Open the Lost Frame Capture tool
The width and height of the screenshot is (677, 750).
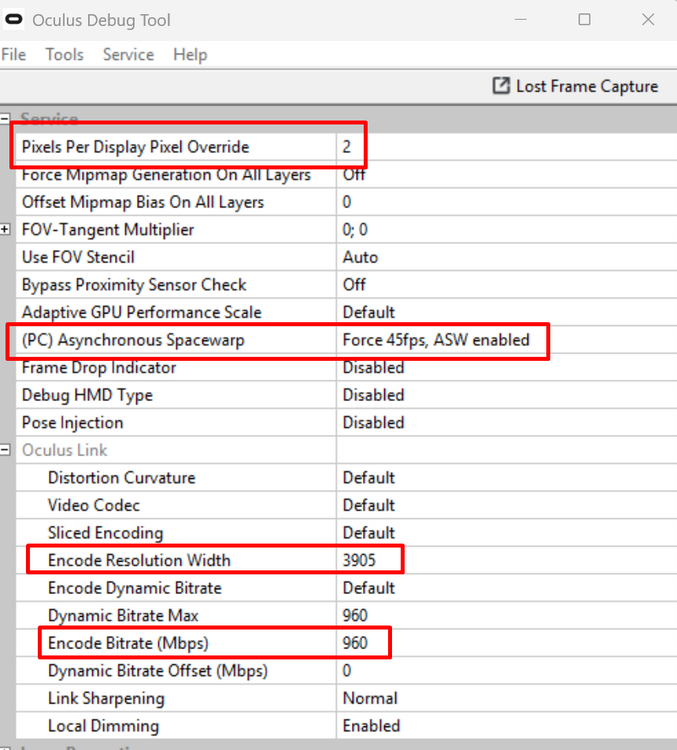pos(576,86)
